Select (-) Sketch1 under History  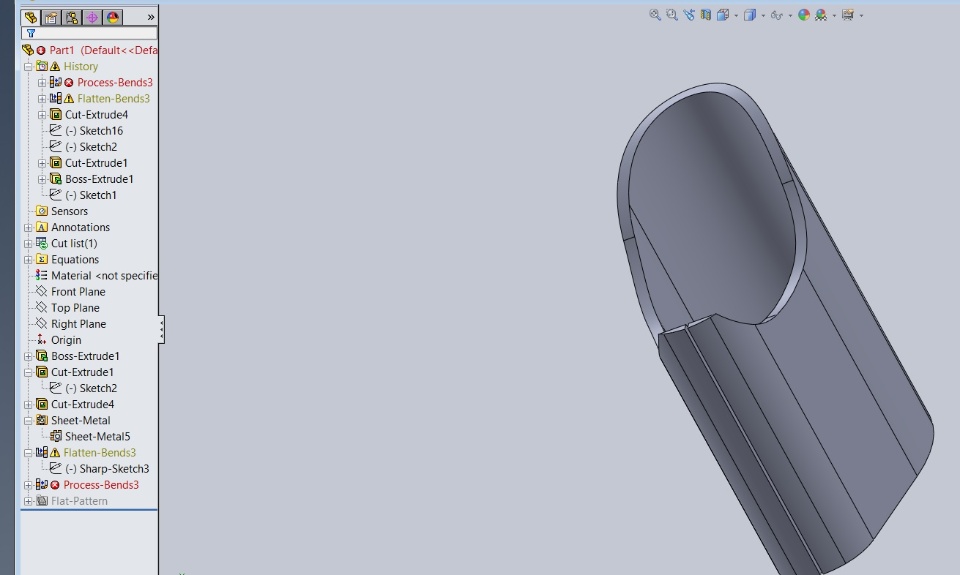click(x=91, y=195)
